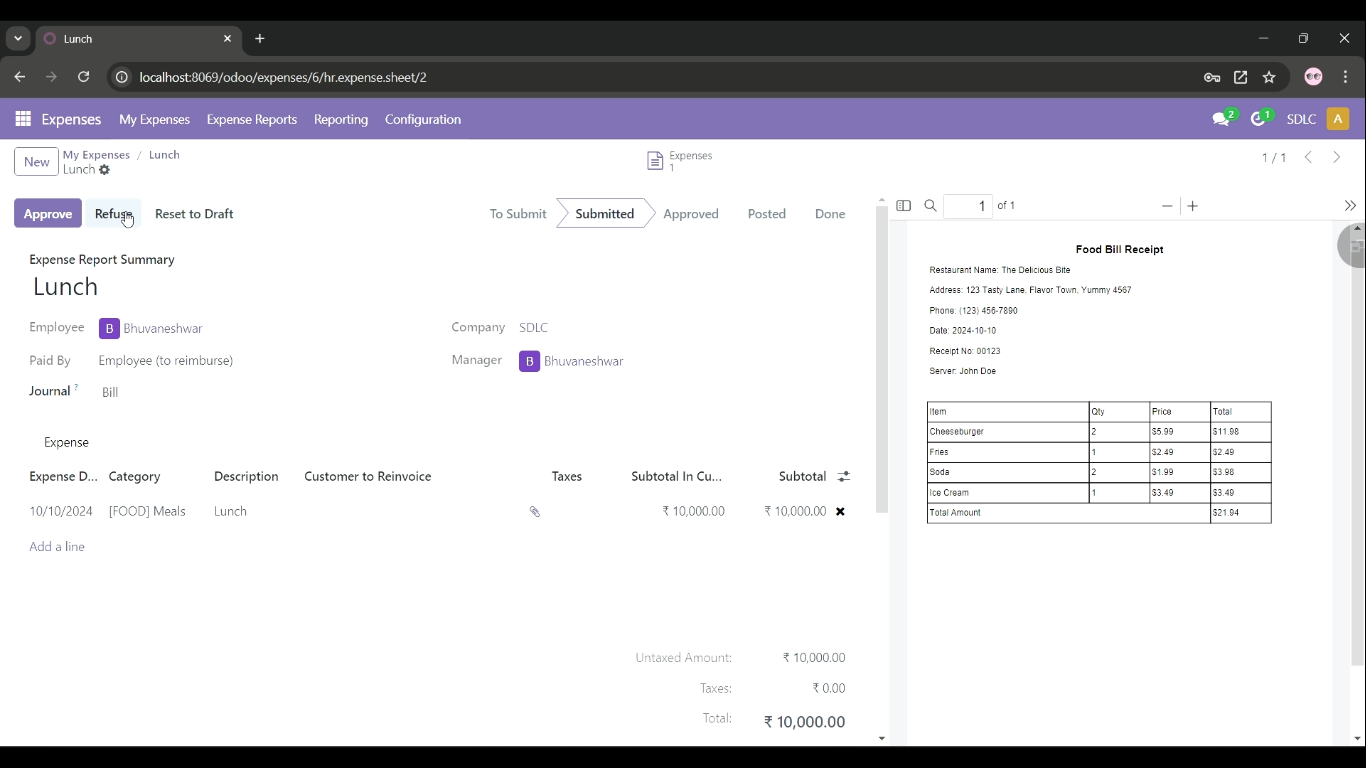Bookmark this page with the star
Screen dimensions: 1366x768
(1269, 77)
